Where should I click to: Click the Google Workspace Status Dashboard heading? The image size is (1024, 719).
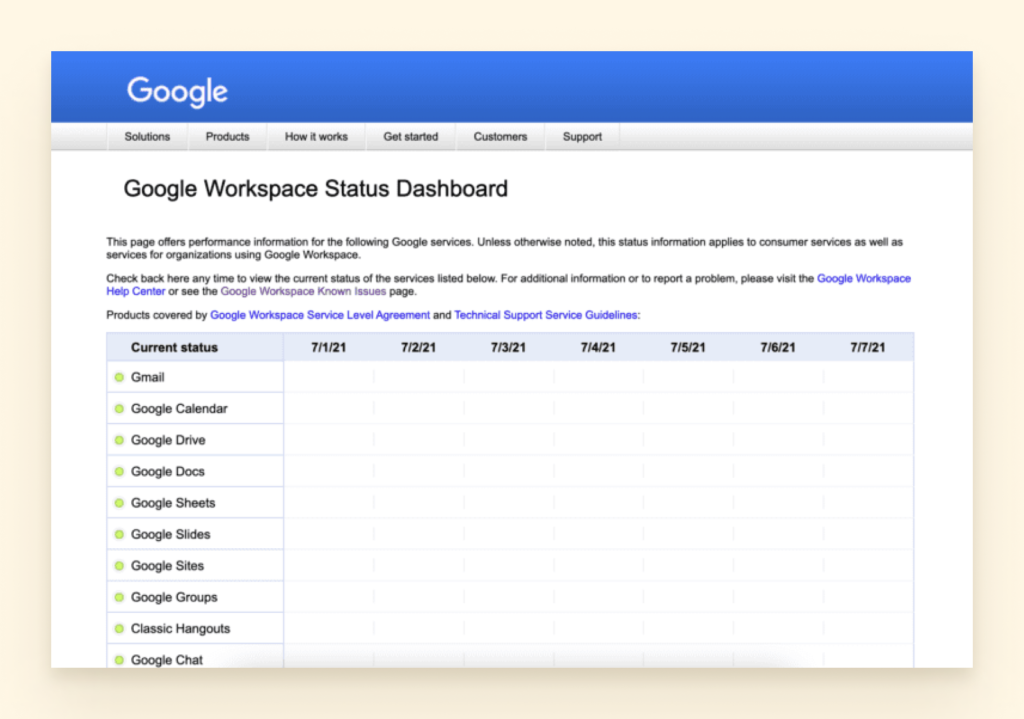tap(315, 189)
